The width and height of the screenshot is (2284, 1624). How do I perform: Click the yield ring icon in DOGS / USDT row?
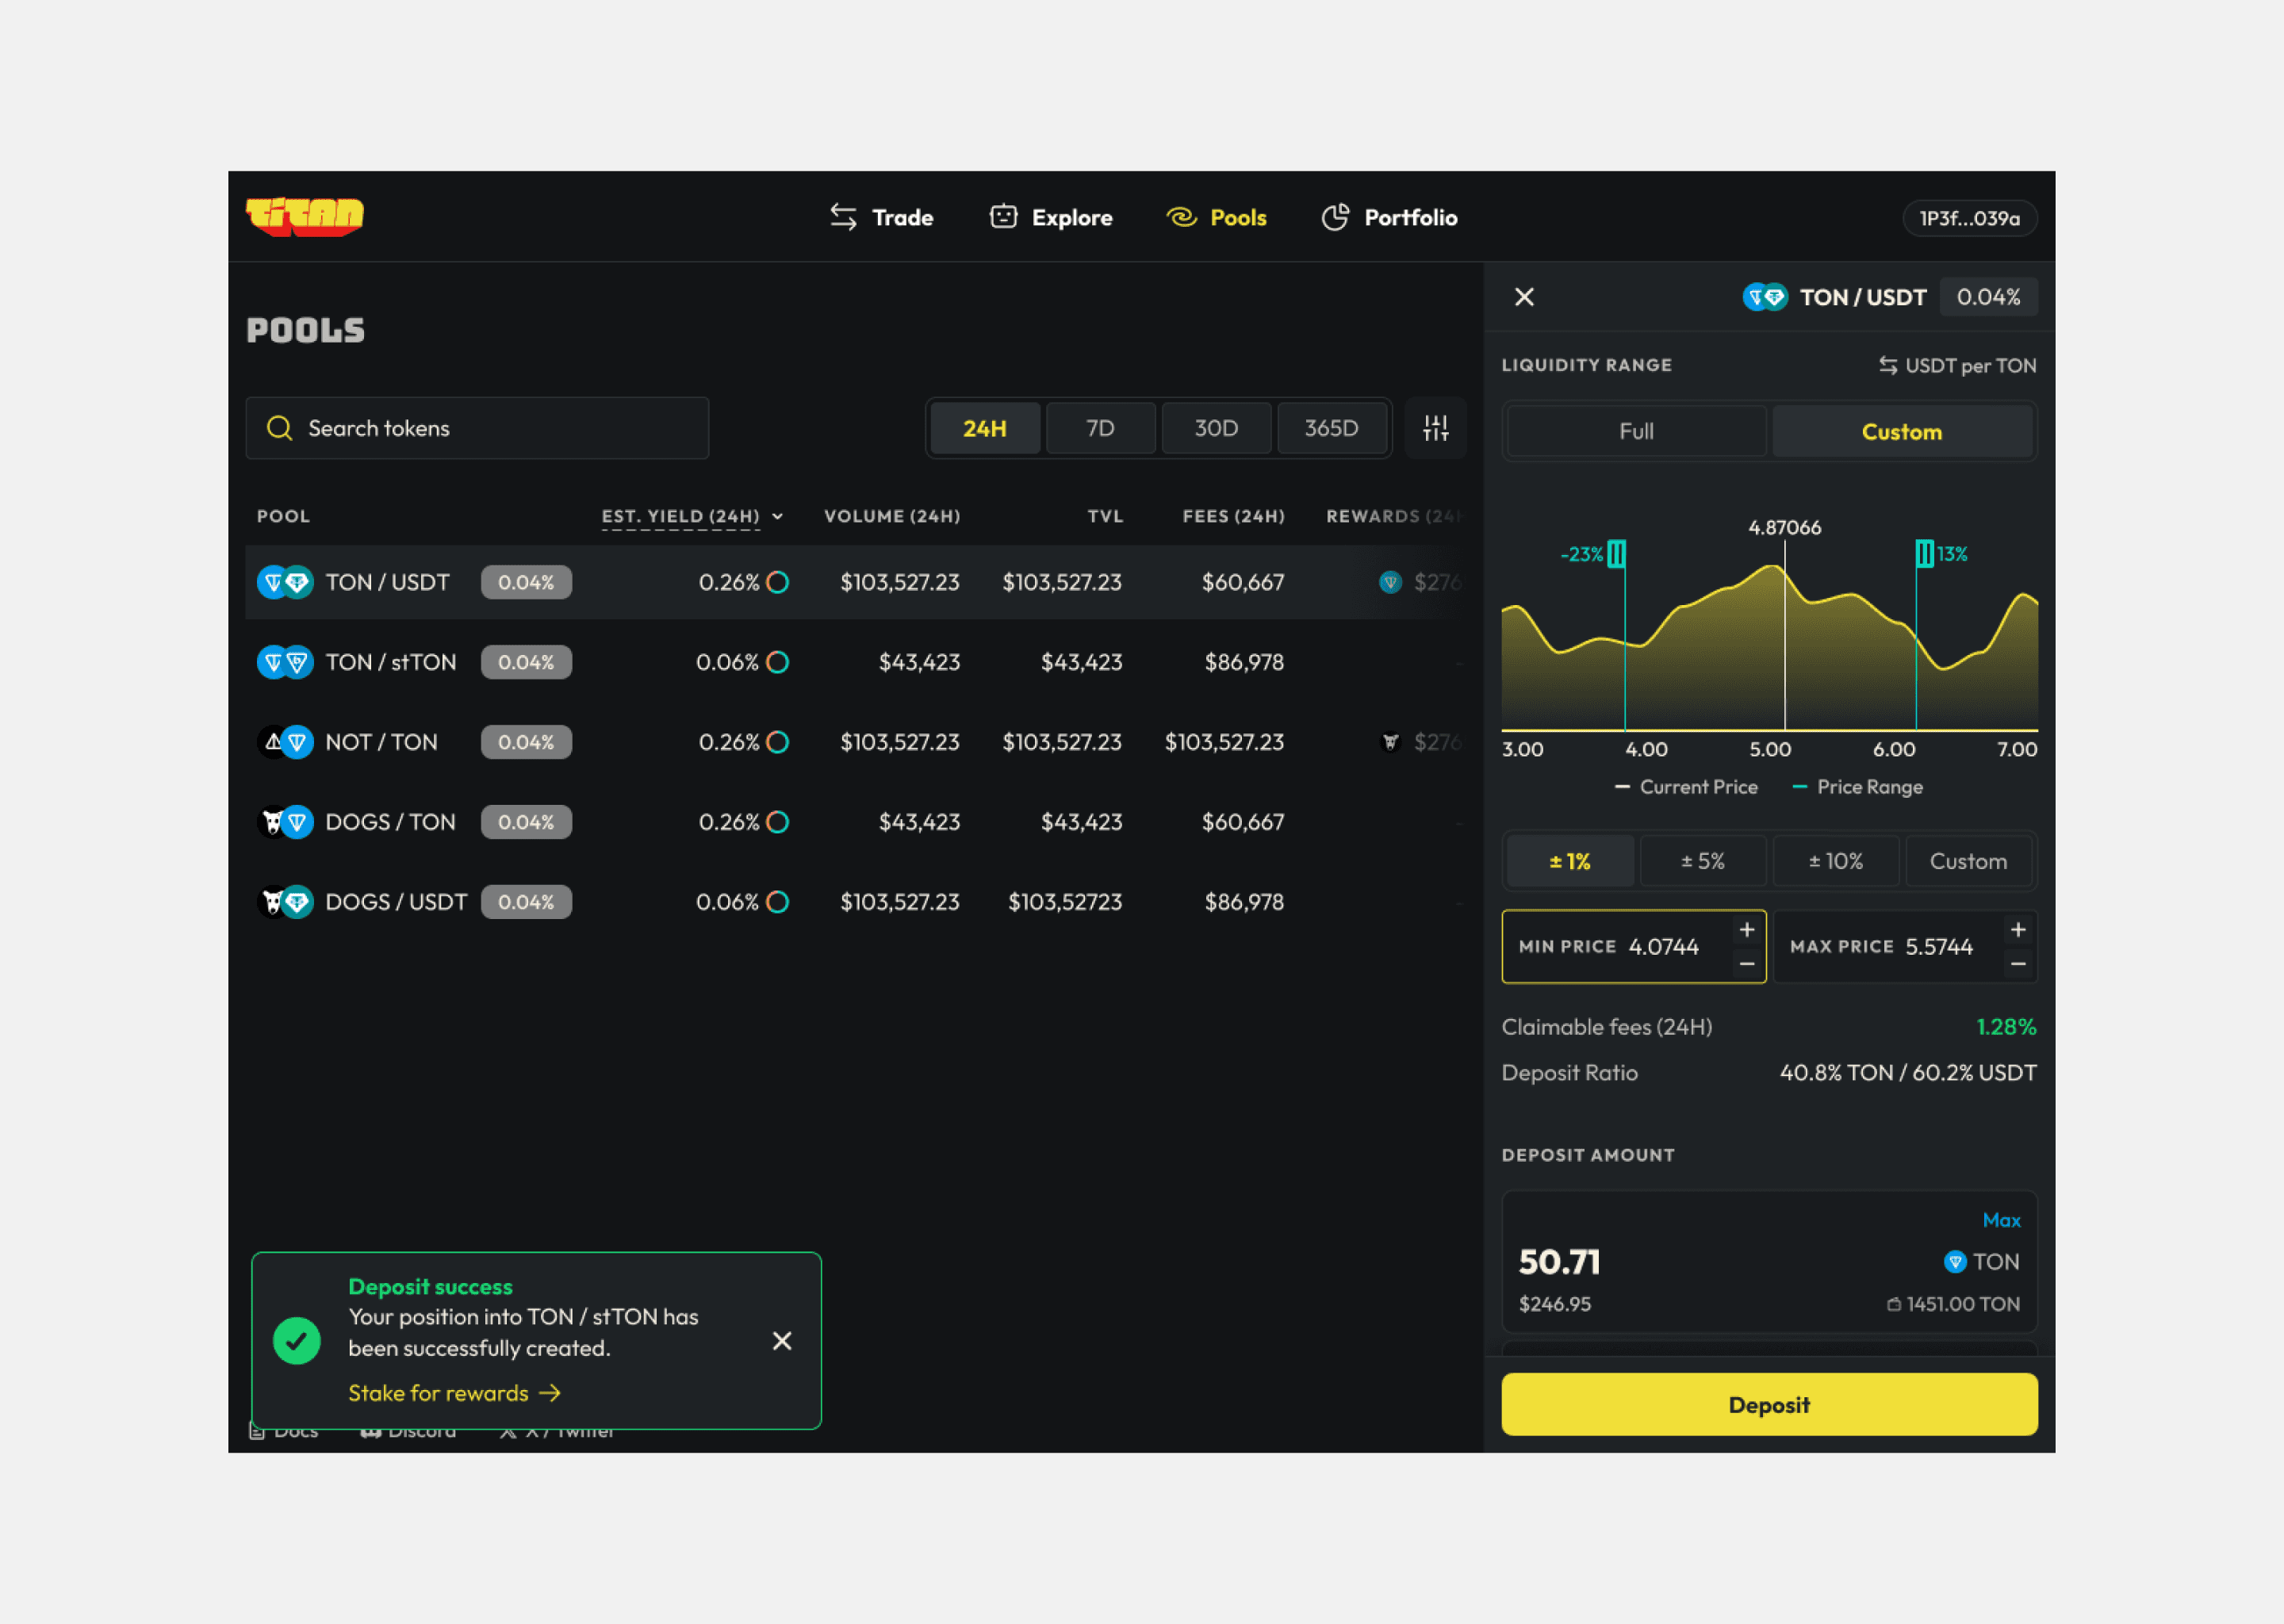(777, 902)
